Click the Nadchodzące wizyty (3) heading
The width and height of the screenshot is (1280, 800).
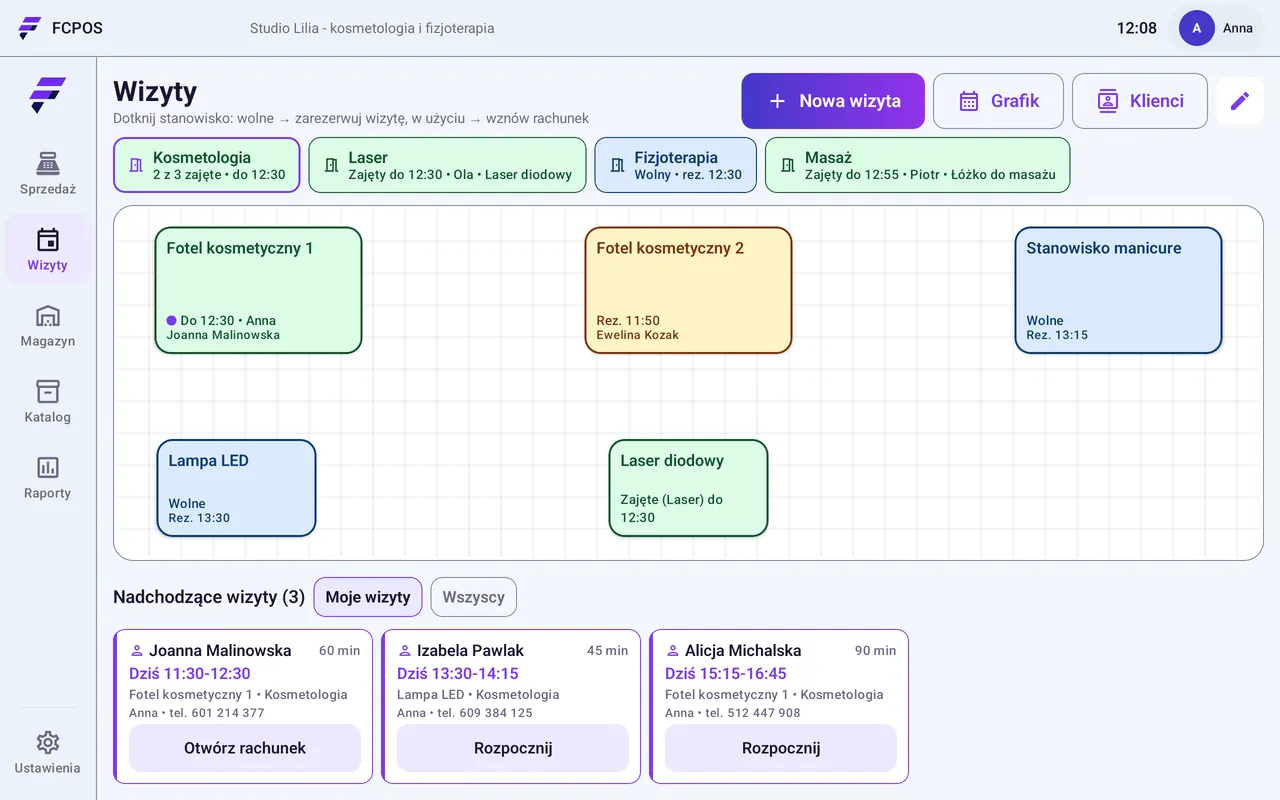point(209,597)
